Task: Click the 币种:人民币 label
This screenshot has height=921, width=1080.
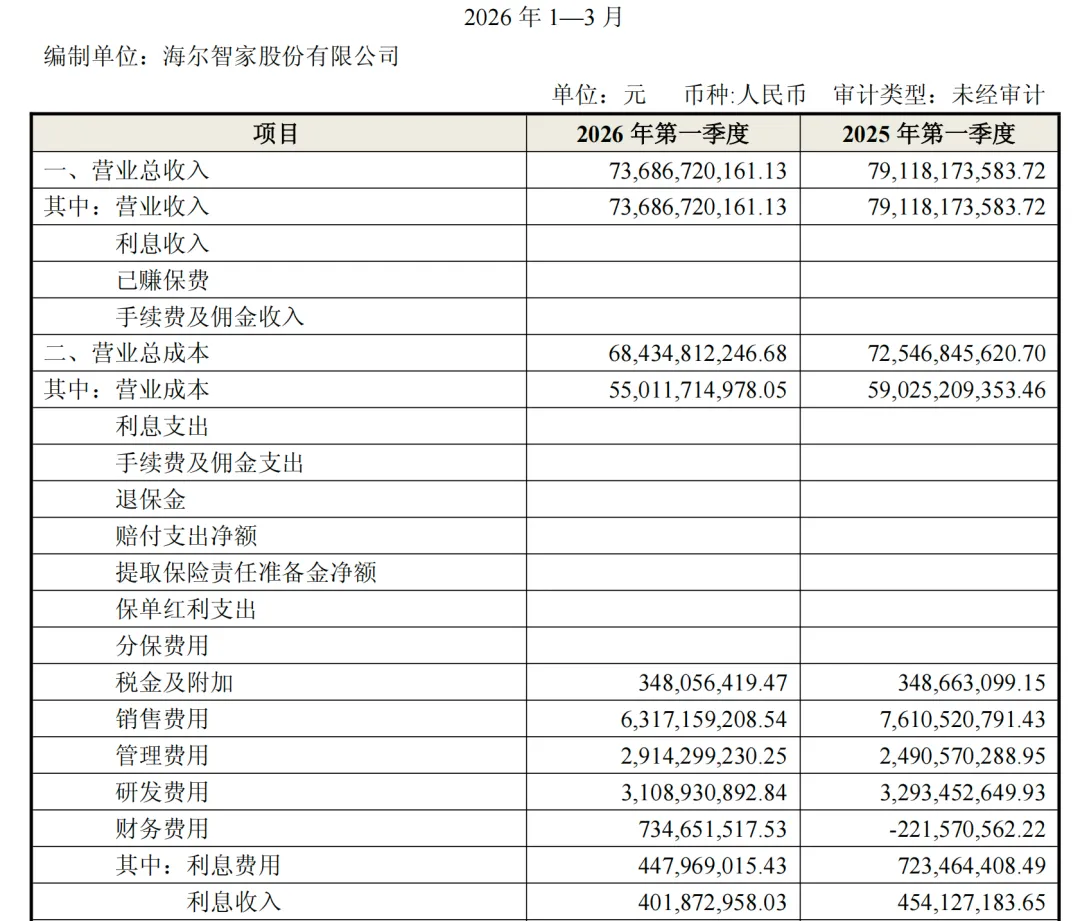Action: 745,94
